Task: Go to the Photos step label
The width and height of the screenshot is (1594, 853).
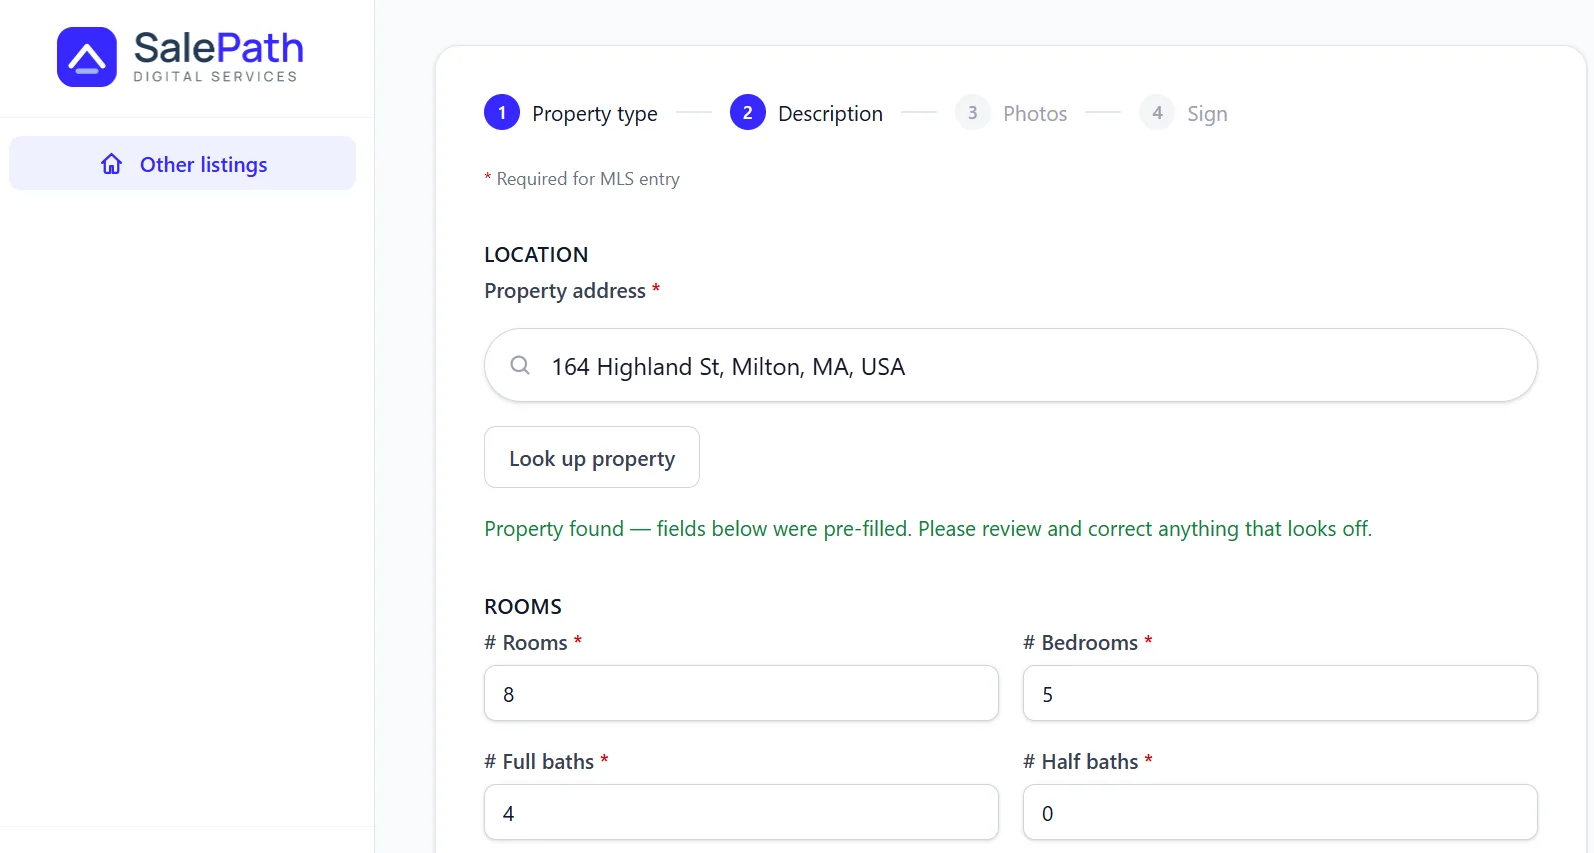Action: point(1035,114)
